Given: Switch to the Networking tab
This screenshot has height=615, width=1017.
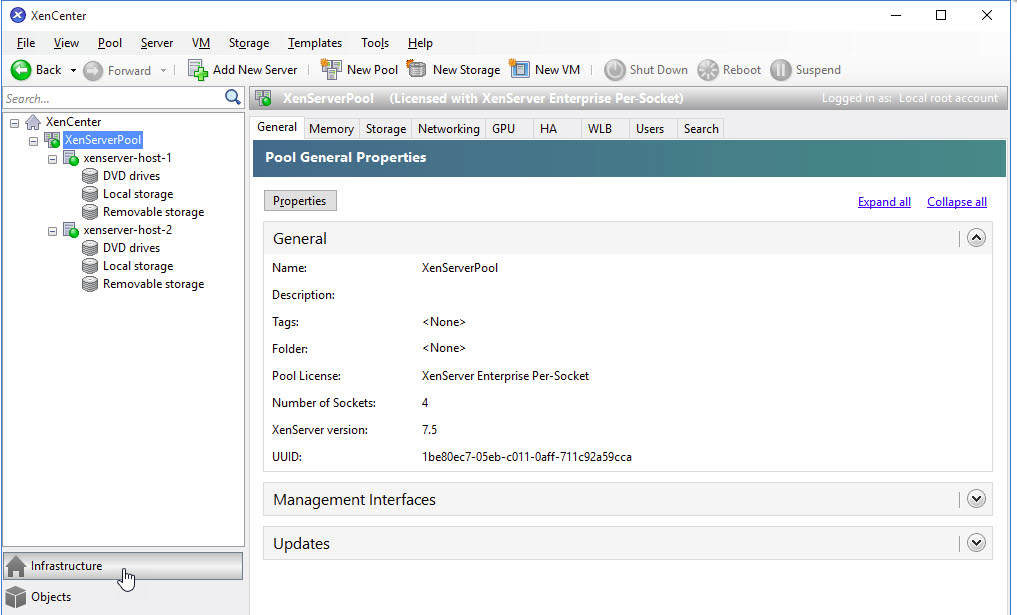Looking at the screenshot, I should [449, 129].
